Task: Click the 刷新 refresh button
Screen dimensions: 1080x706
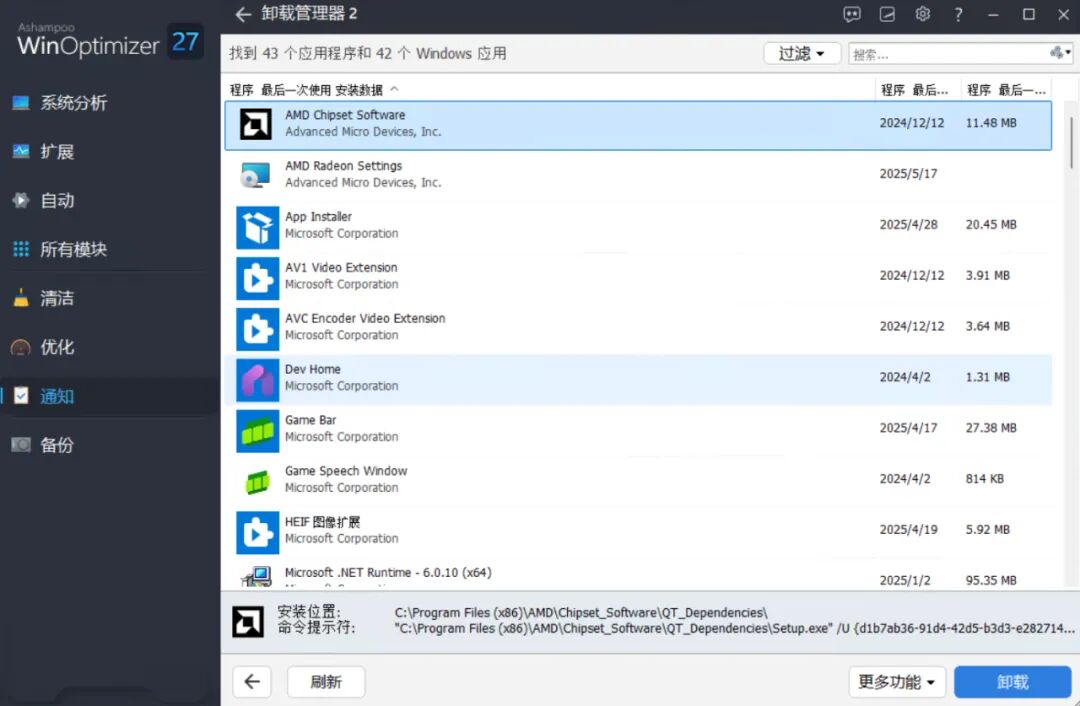Action: tap(326, 682)
